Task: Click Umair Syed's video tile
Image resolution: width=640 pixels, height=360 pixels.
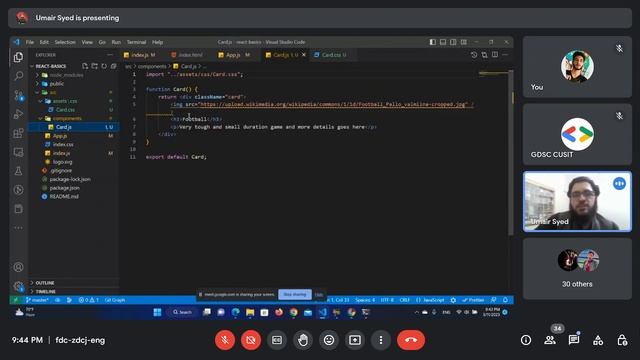Action: (577, 202)
